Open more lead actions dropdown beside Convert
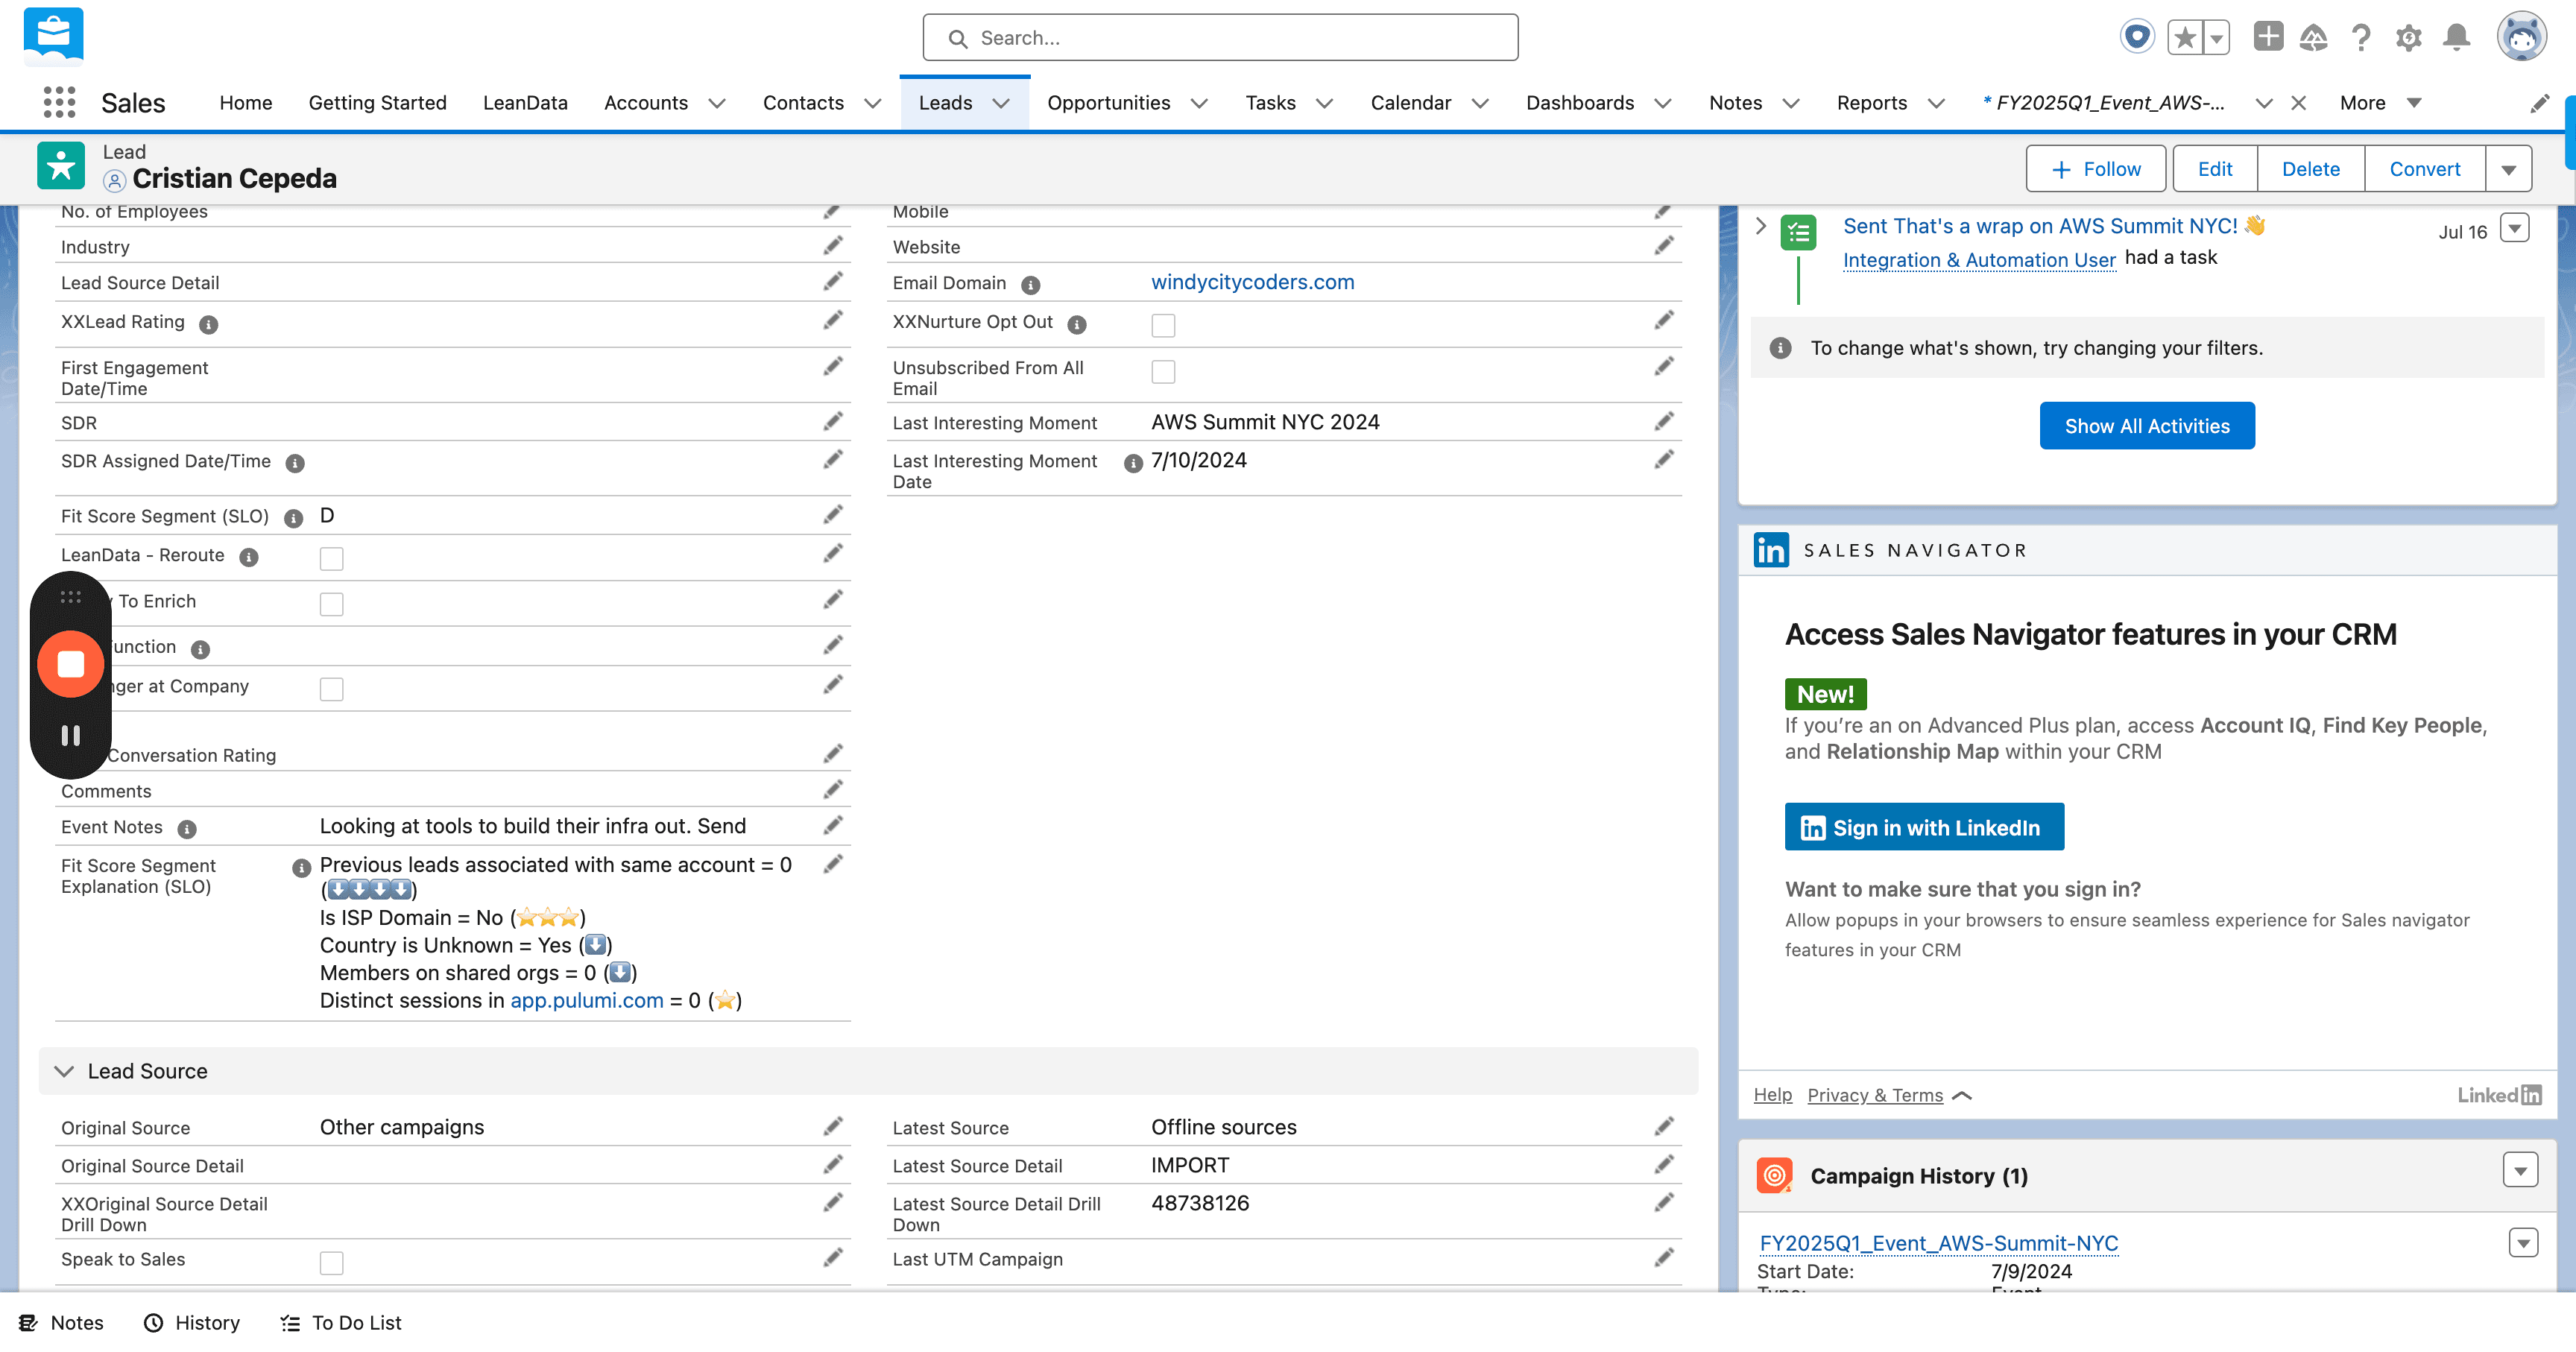Screen dimensions: 2576x1352 point(2508,169)
